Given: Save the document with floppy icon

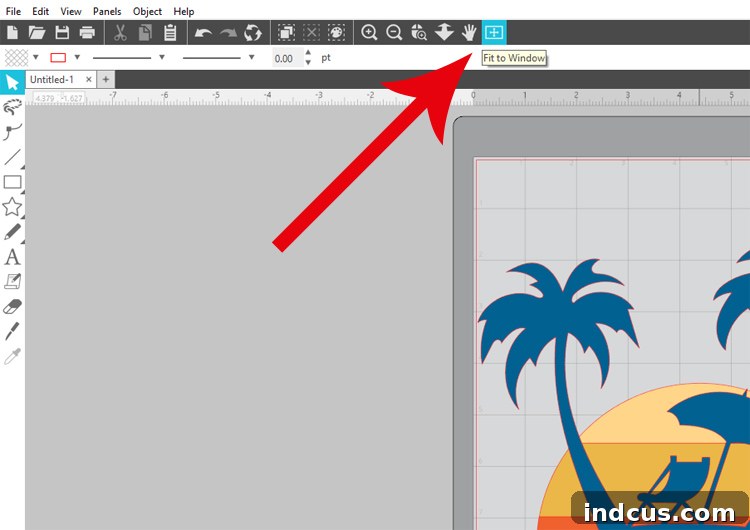Looking at the screenshot, I should click(62, 33).
